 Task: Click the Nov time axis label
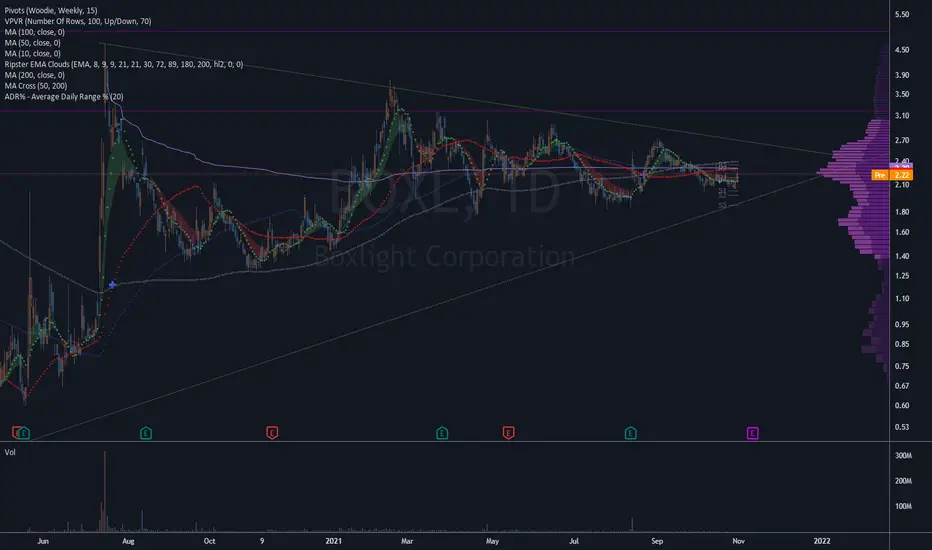click(x=738, y=541)
